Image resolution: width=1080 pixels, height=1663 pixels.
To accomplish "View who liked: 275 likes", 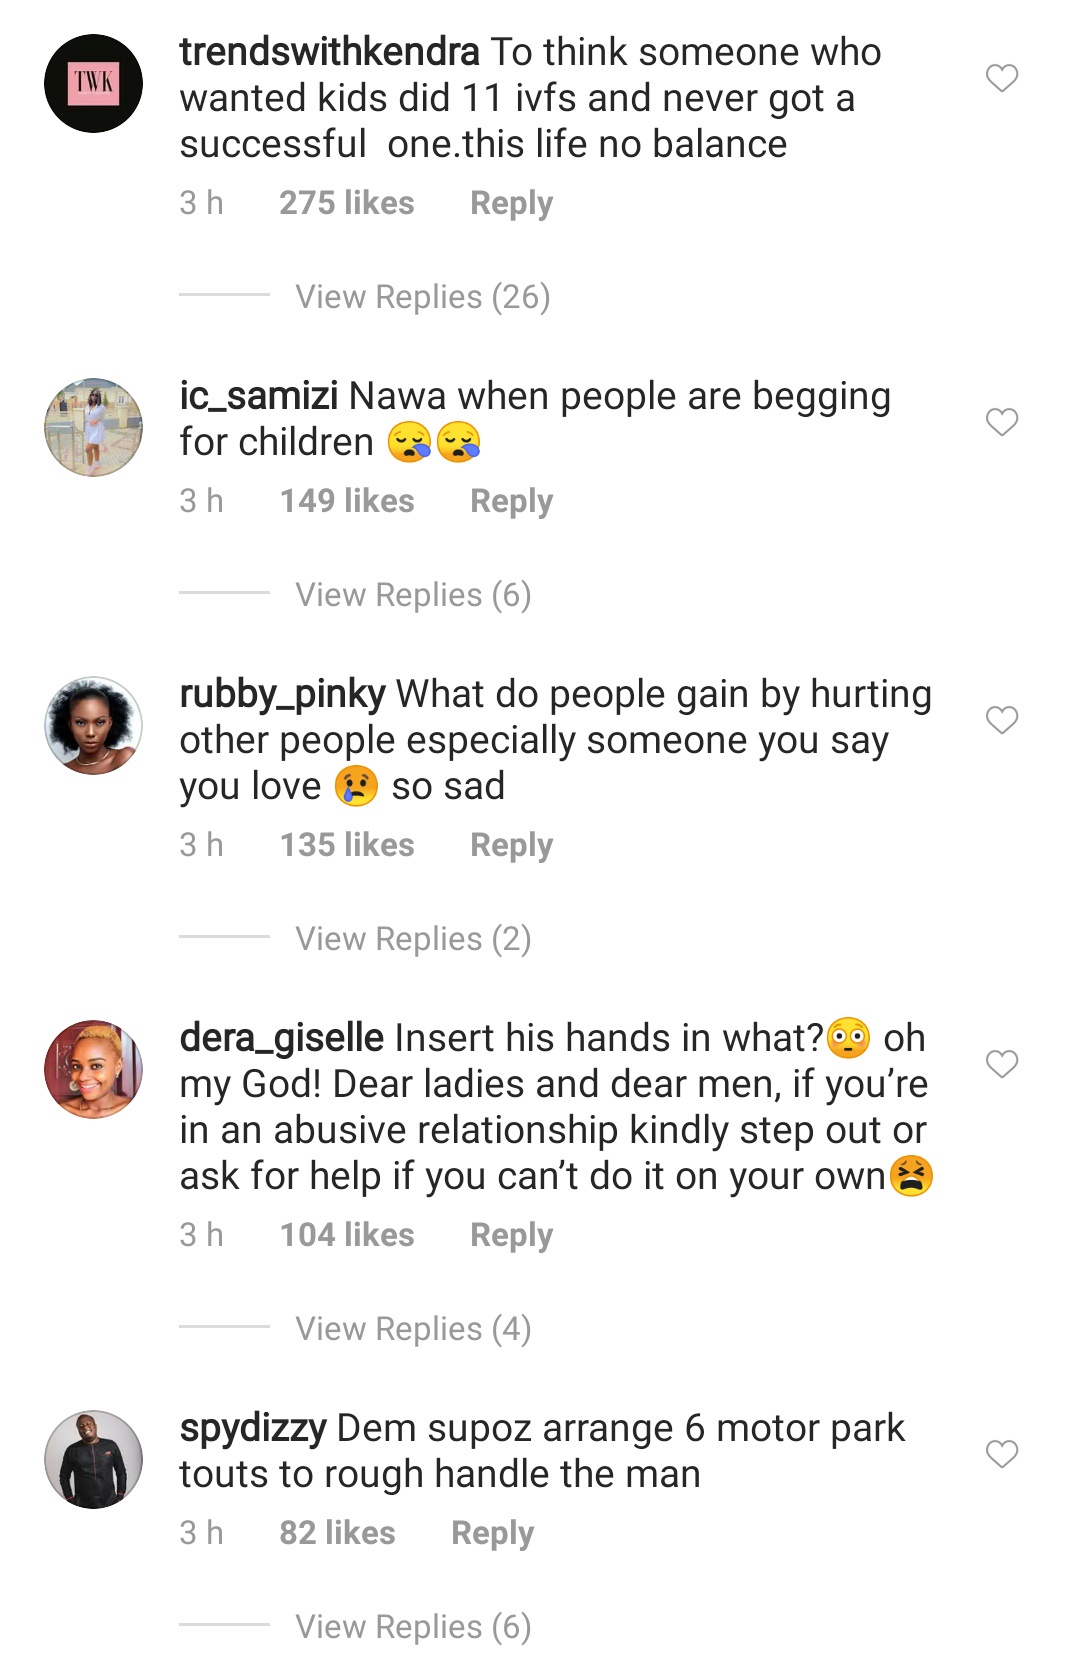I will tap(346, 203).
